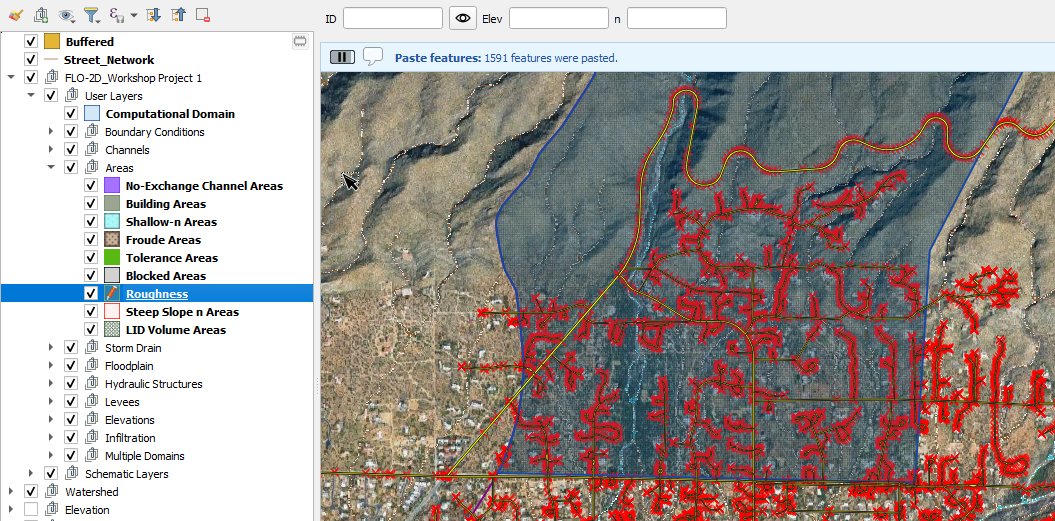This screenshot has height=521, width=1055.
Task: Expand the Storm Drain group
Action: [51, 348]
